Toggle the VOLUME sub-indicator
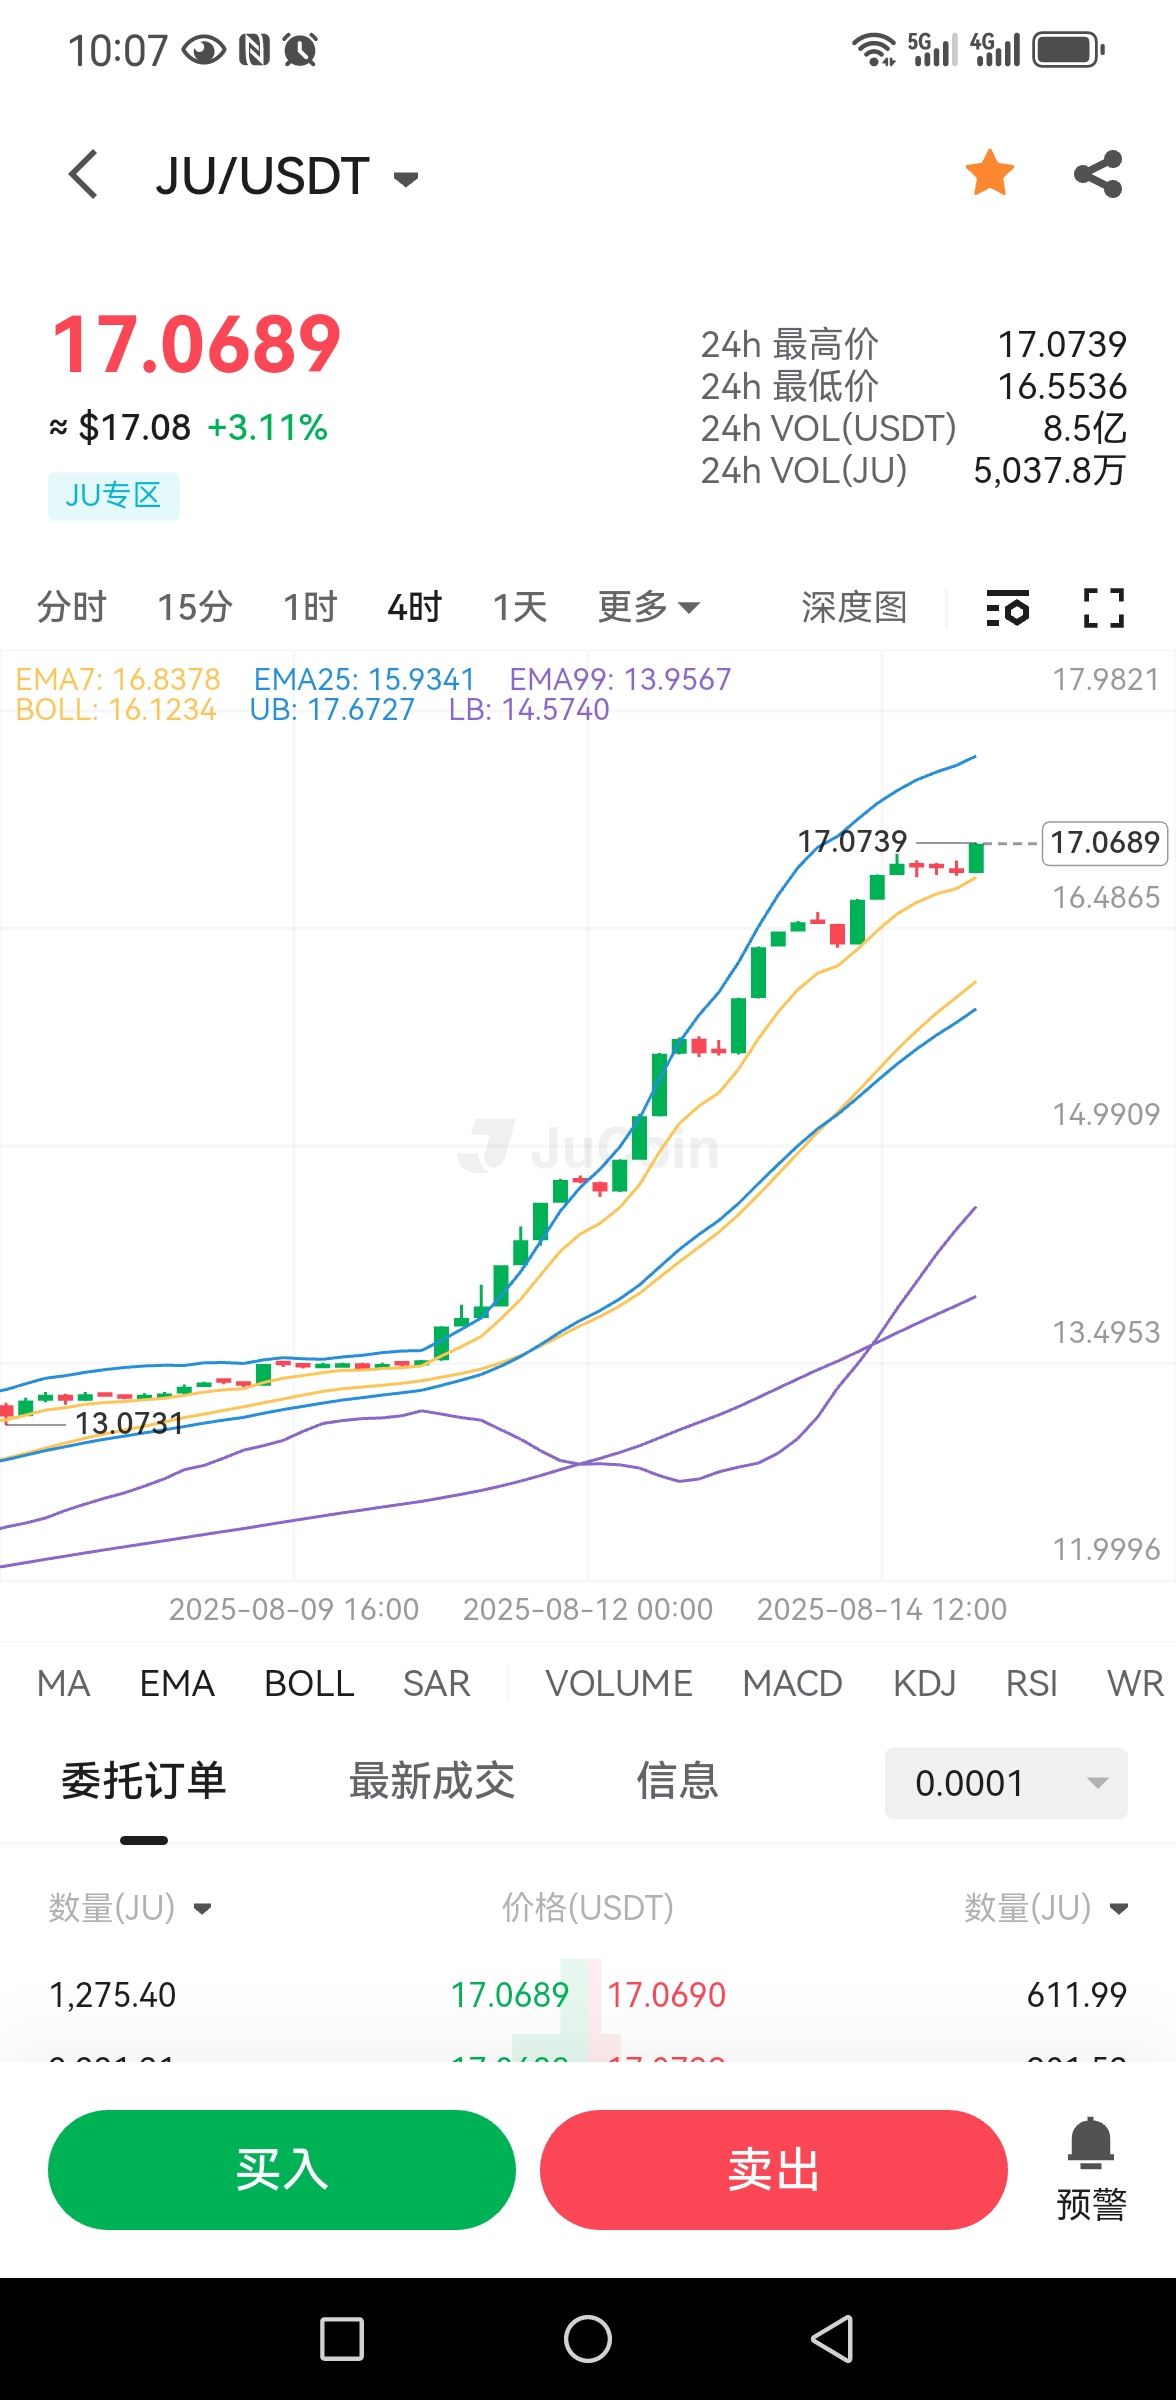Image resolution: width=1176 pixels, height=2400 pixels. [619, 1683]
